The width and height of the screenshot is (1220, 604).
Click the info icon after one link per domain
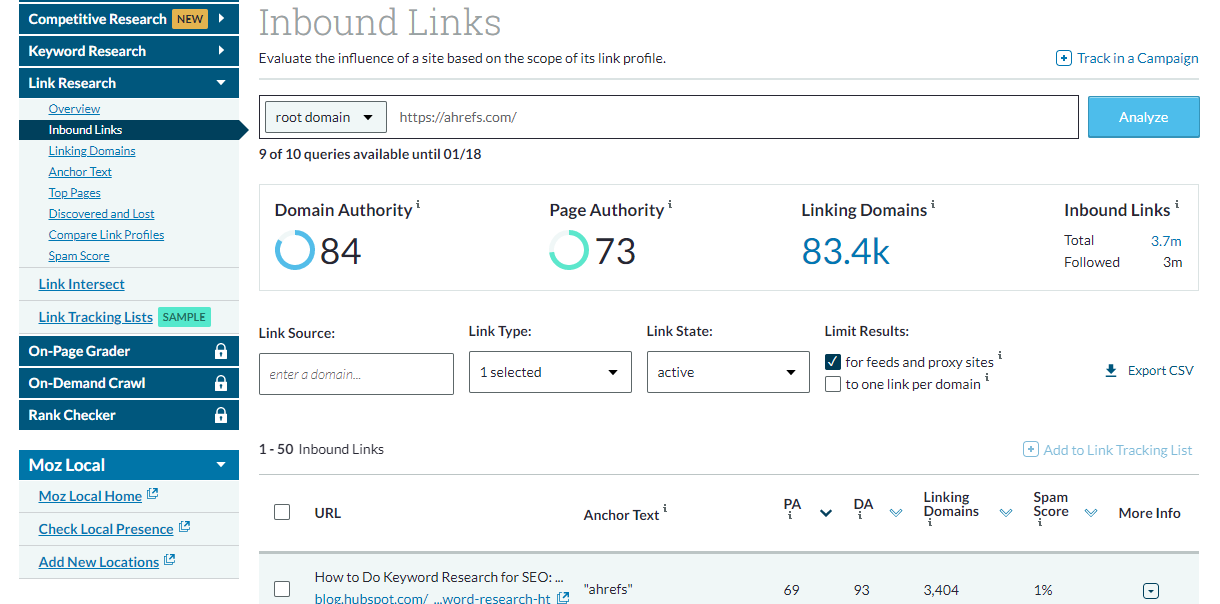click(x=987, y=378)
